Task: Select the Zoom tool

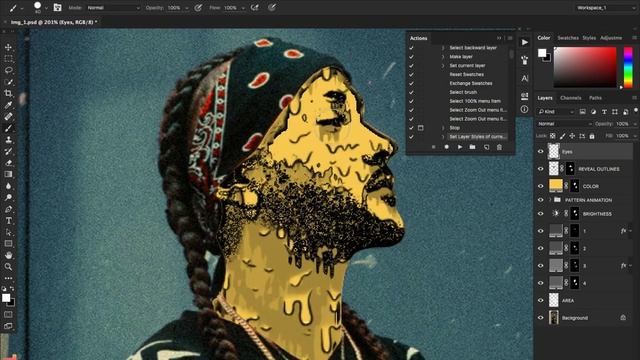Action: 8,267
